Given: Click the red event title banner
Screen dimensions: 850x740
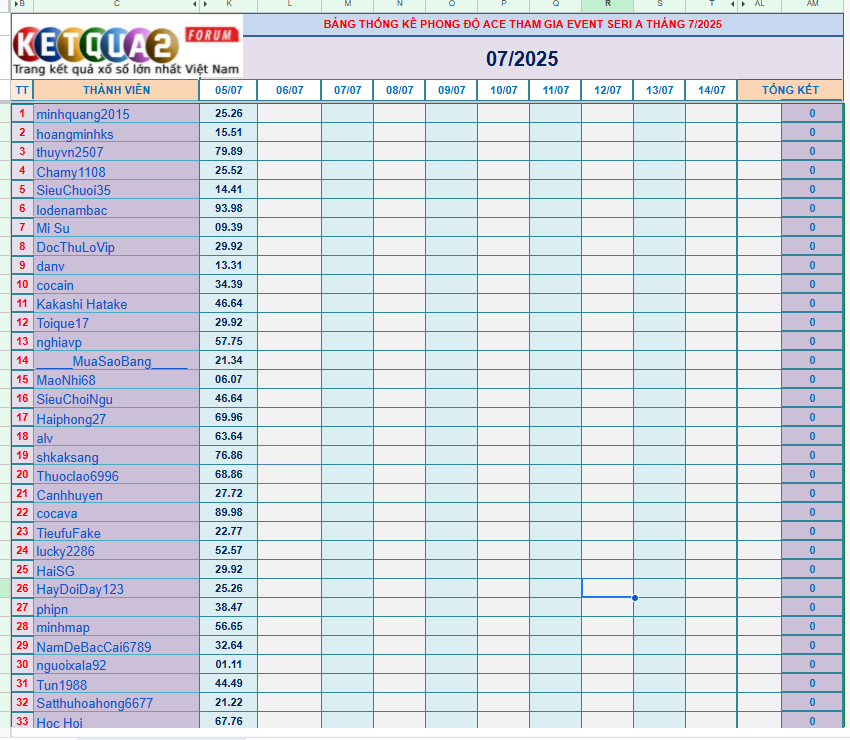Looking at the screenshot, I should (522, 24).
